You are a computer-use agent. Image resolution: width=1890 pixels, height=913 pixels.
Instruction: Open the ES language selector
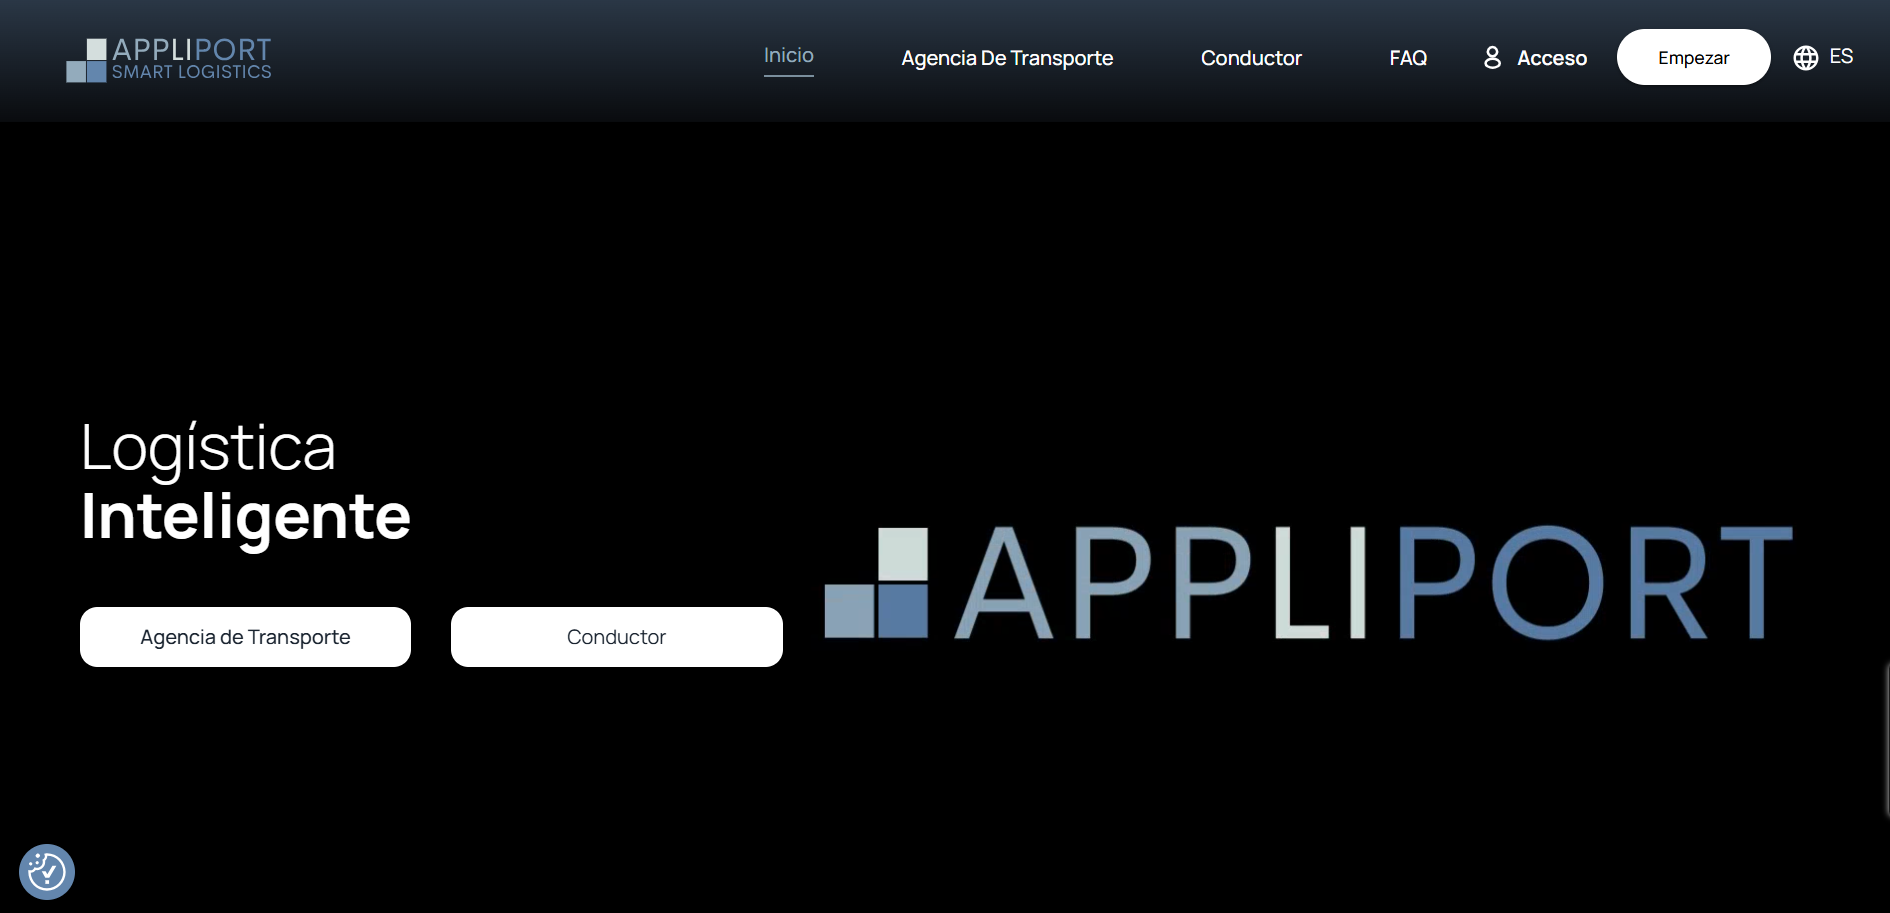pos(1841,57)
